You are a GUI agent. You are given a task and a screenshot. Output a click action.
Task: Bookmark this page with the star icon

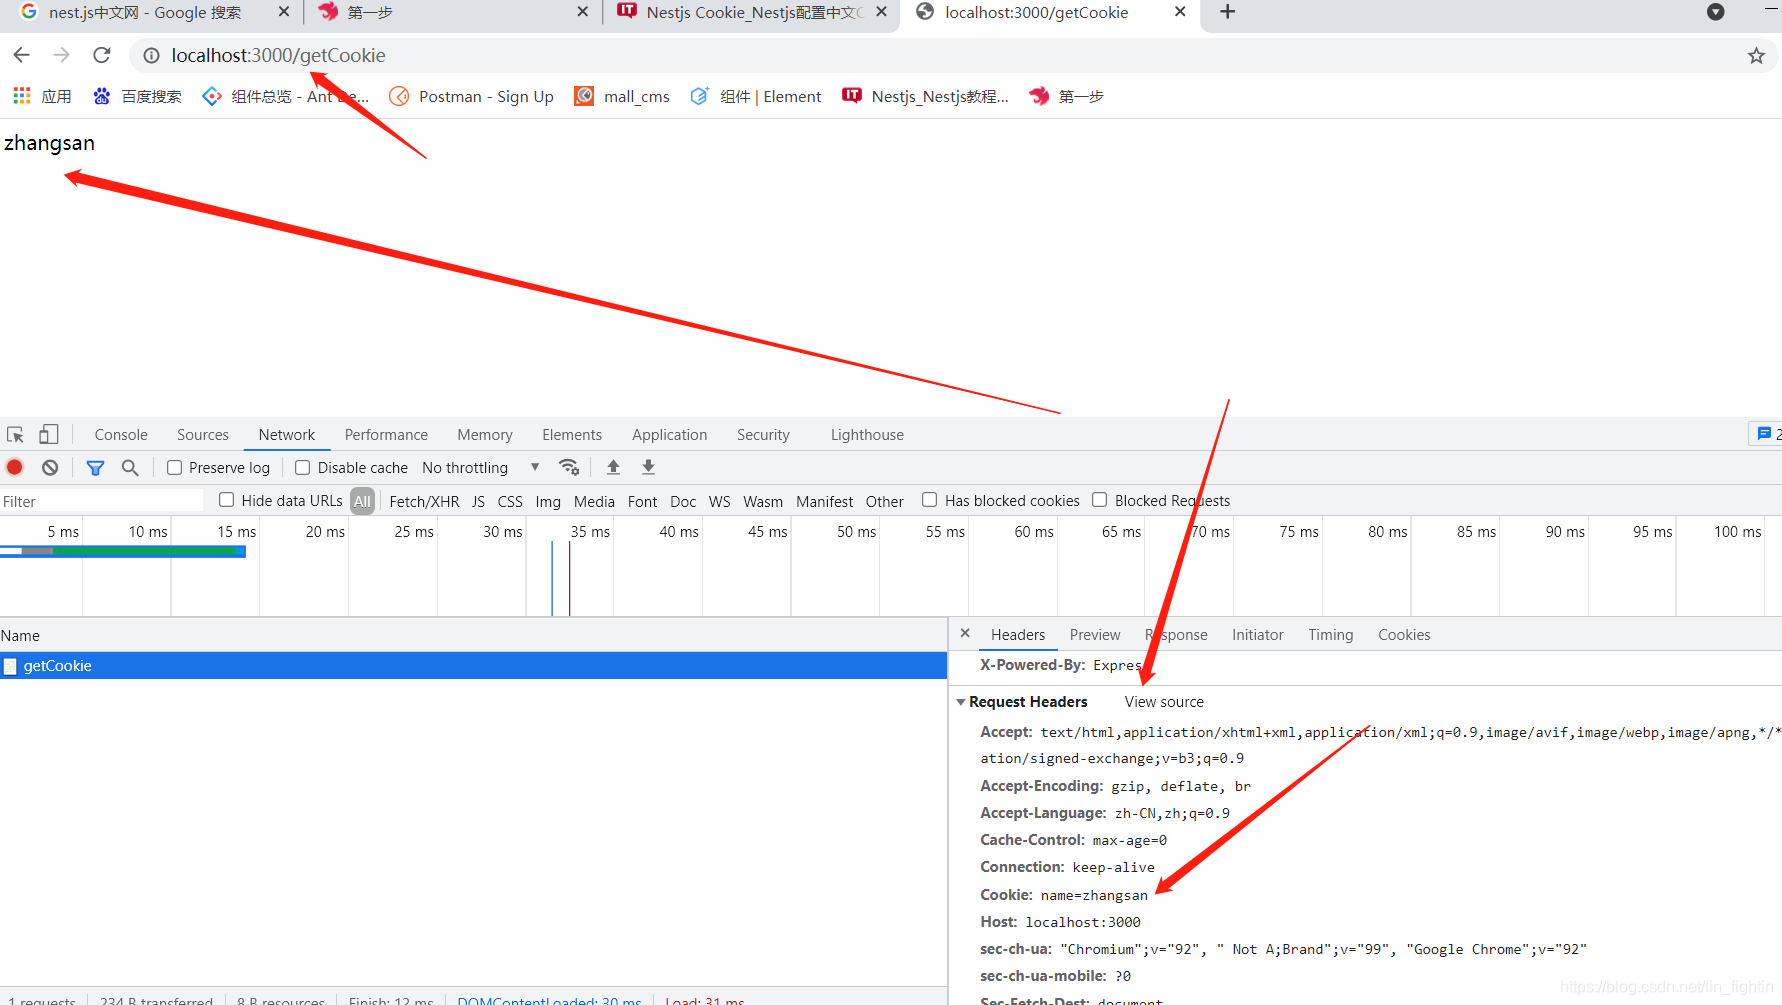tap(1756, 56)
